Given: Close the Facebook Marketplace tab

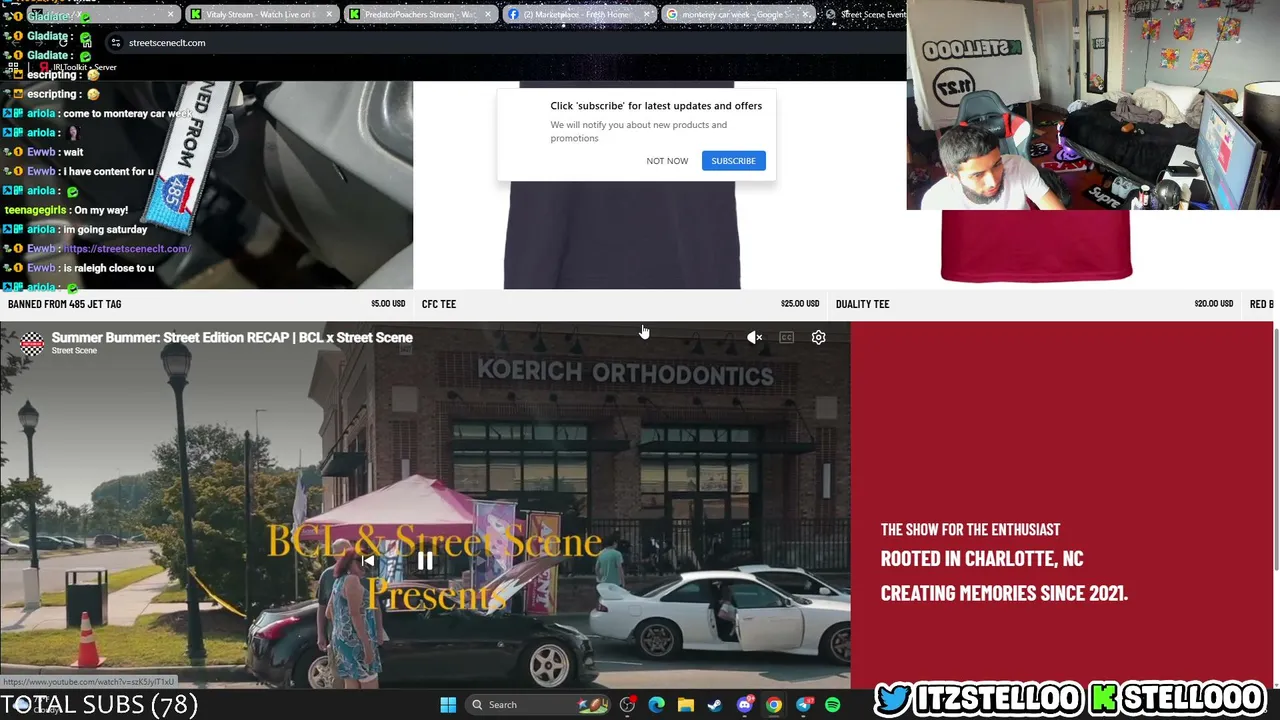Looking at the screenshot, I should coord(647,15).
